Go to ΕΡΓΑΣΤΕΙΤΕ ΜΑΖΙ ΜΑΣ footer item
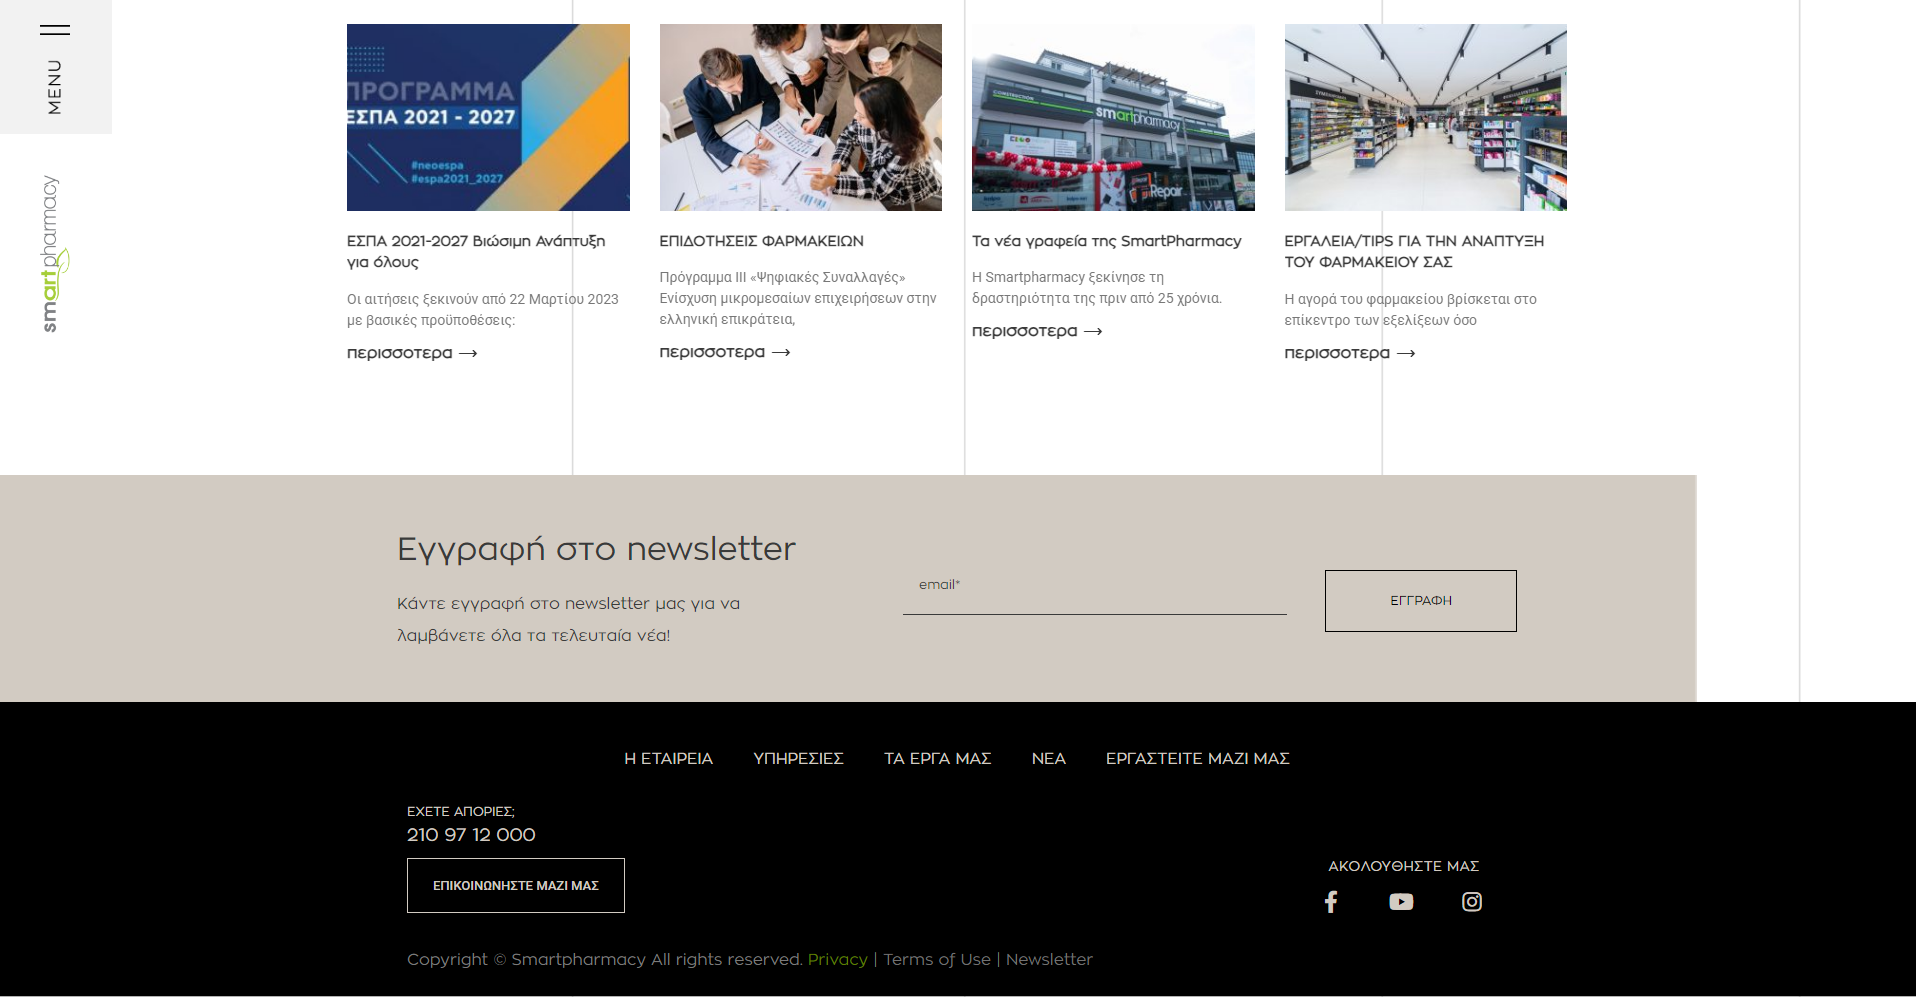 point(1197,759)
